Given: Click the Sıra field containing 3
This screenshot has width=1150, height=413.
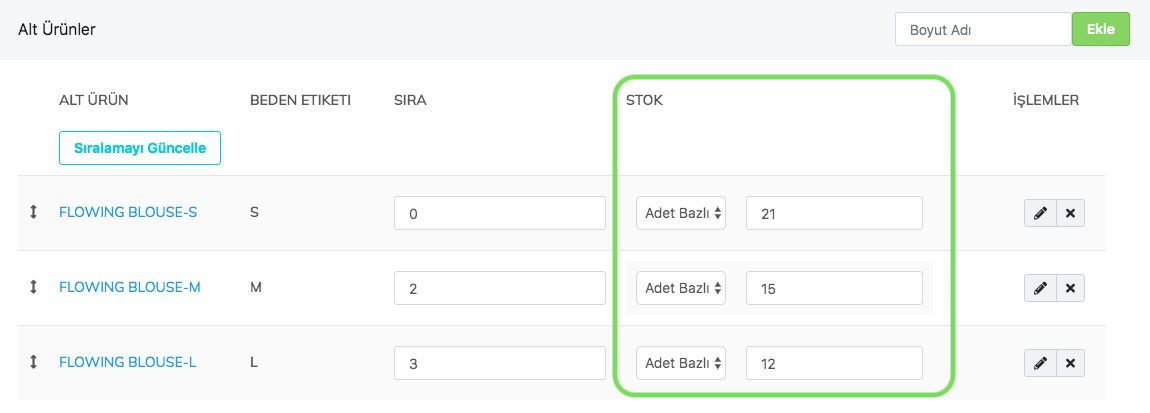Looking at the screenshot, I should (x=500, y=363).
